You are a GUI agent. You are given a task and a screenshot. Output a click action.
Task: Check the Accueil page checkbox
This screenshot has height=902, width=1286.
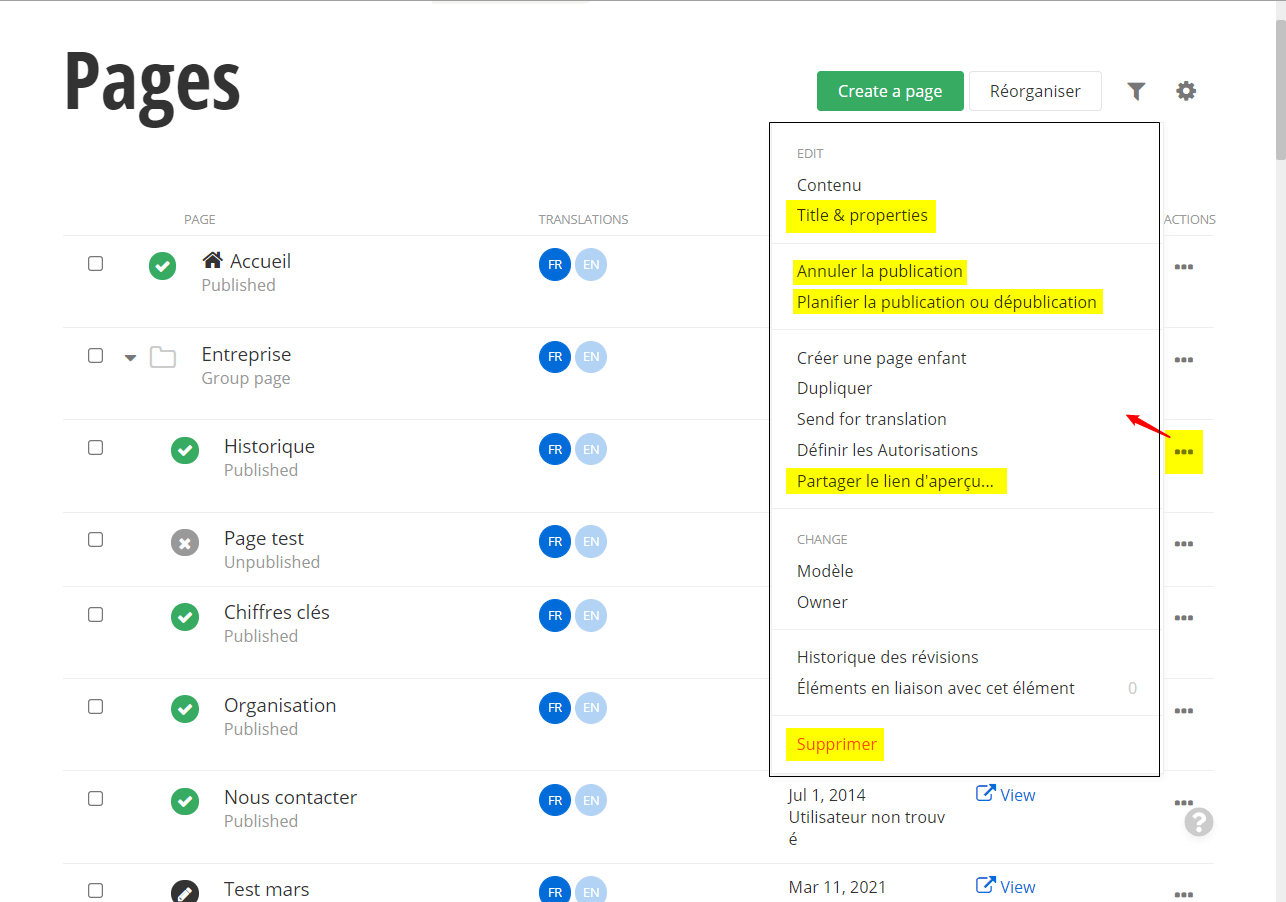coord(95,264)
